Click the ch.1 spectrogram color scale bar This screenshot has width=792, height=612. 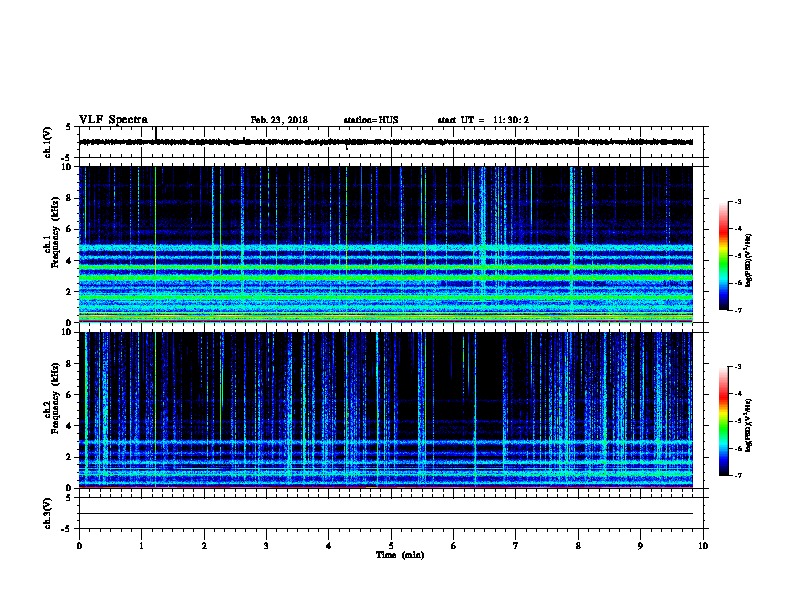point(723,256)
